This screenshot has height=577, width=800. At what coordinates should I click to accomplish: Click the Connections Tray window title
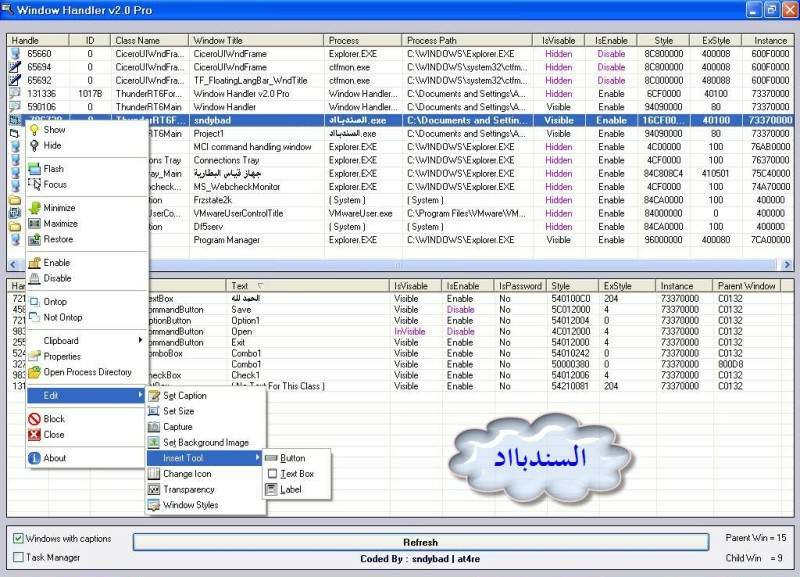click(x=226, y=160)
